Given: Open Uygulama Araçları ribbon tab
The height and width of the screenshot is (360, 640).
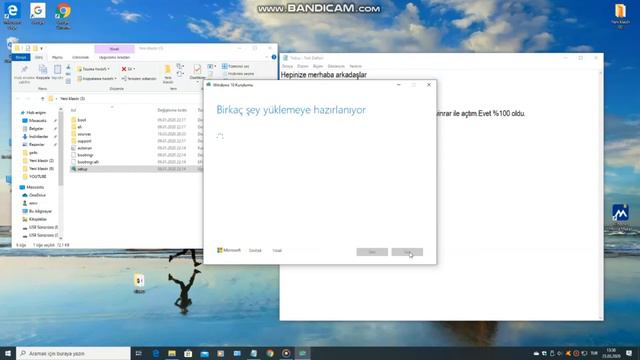Looking at the screenshot, I should point(114,57).
